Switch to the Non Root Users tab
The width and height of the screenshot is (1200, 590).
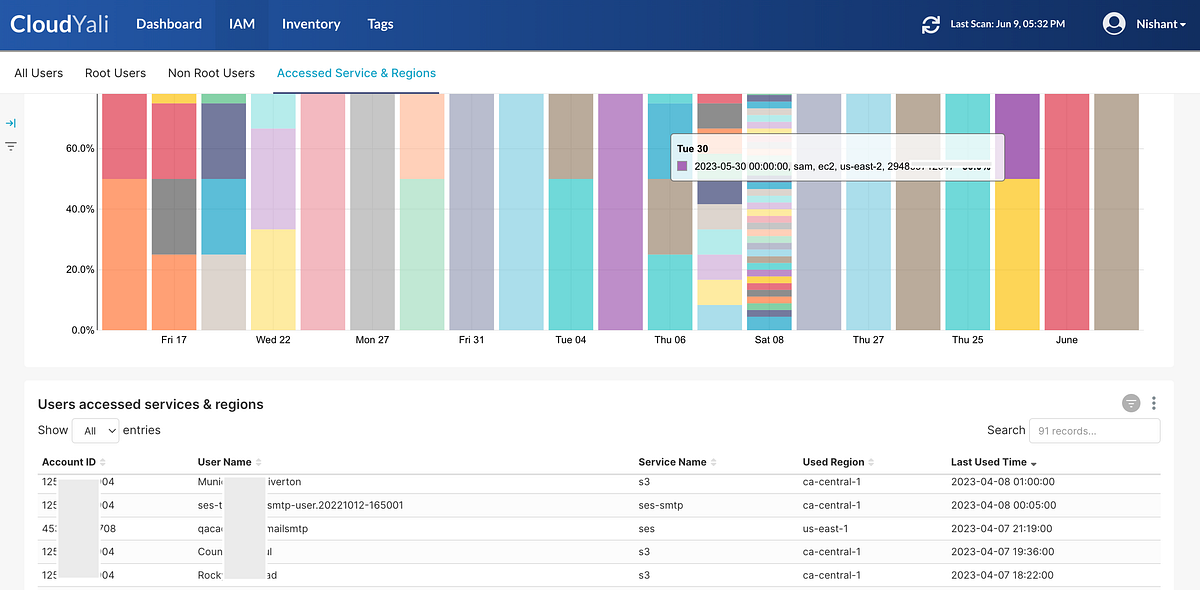coord(211,72)
